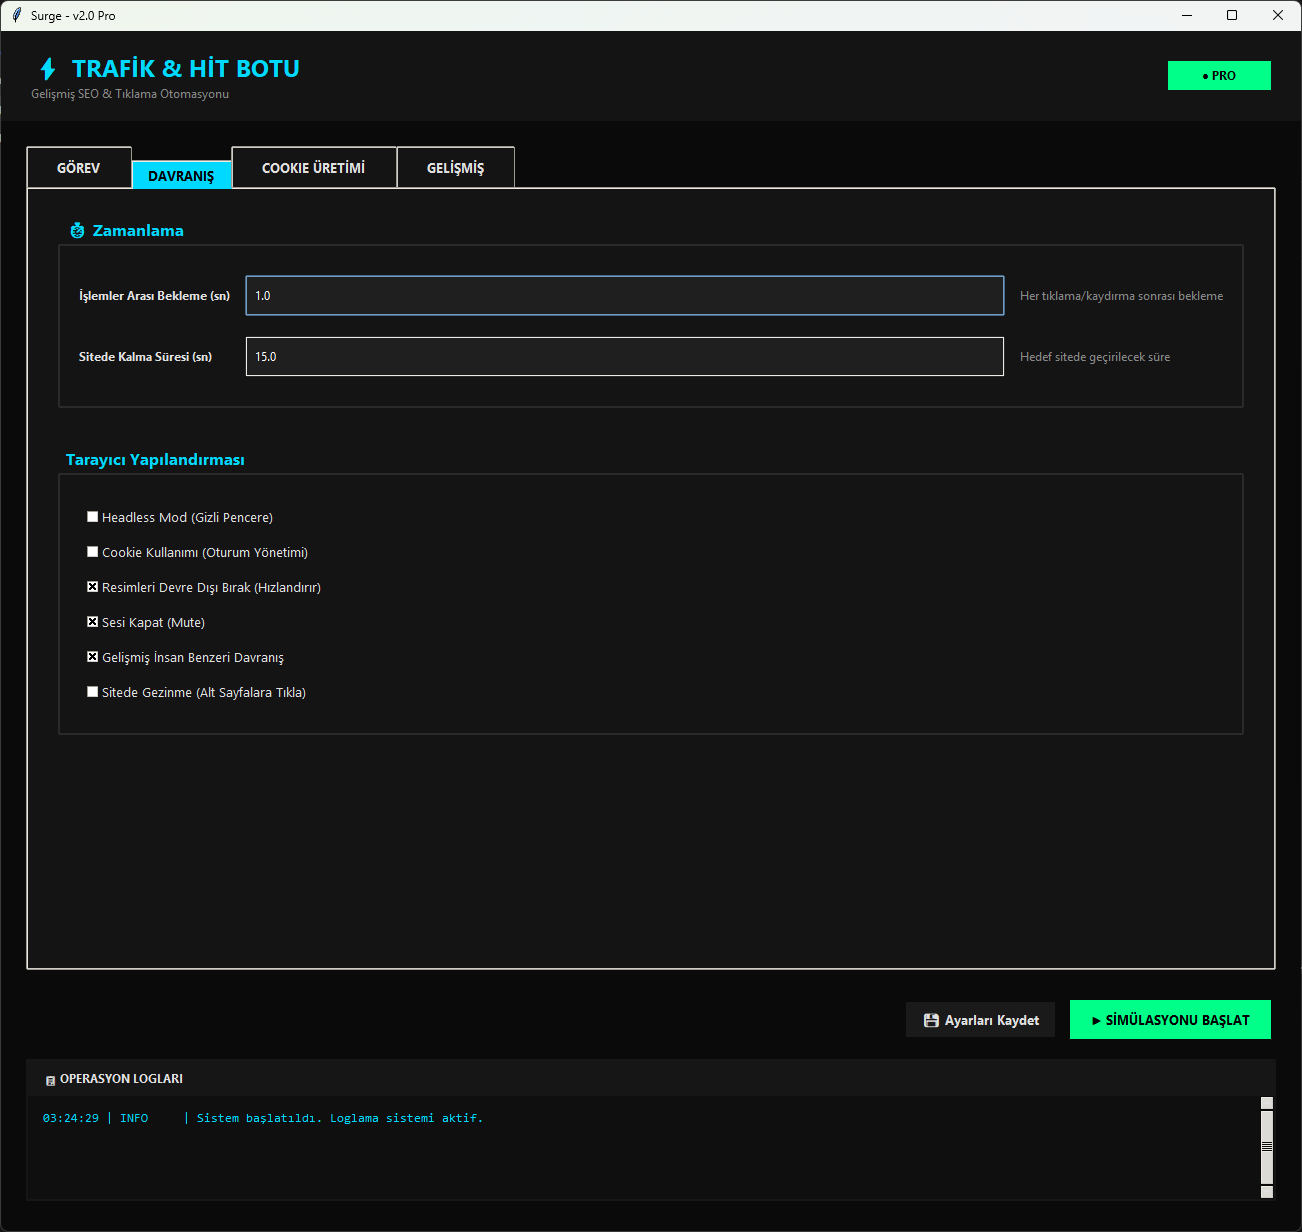Click the floppy disk icon on Ayarları Kaydet
This screenshot has width=1302, height=1232.
[931, 1020]
